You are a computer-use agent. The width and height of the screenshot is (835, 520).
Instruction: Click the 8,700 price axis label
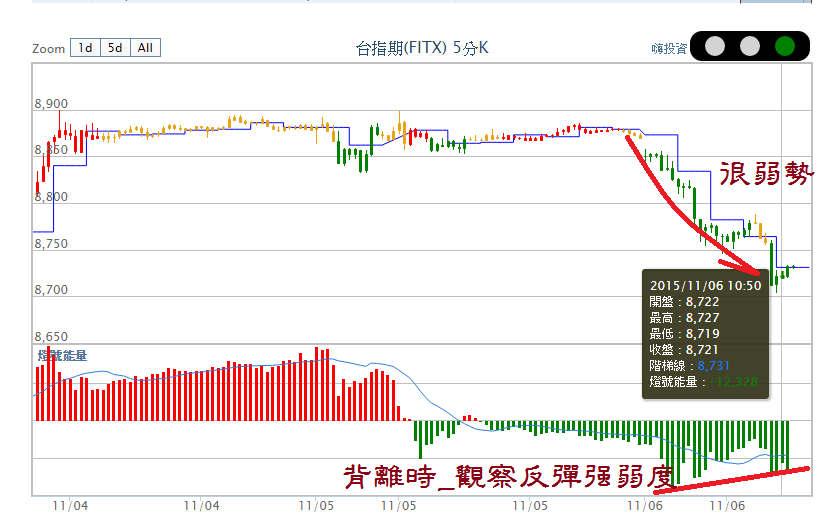coord(51,290)
